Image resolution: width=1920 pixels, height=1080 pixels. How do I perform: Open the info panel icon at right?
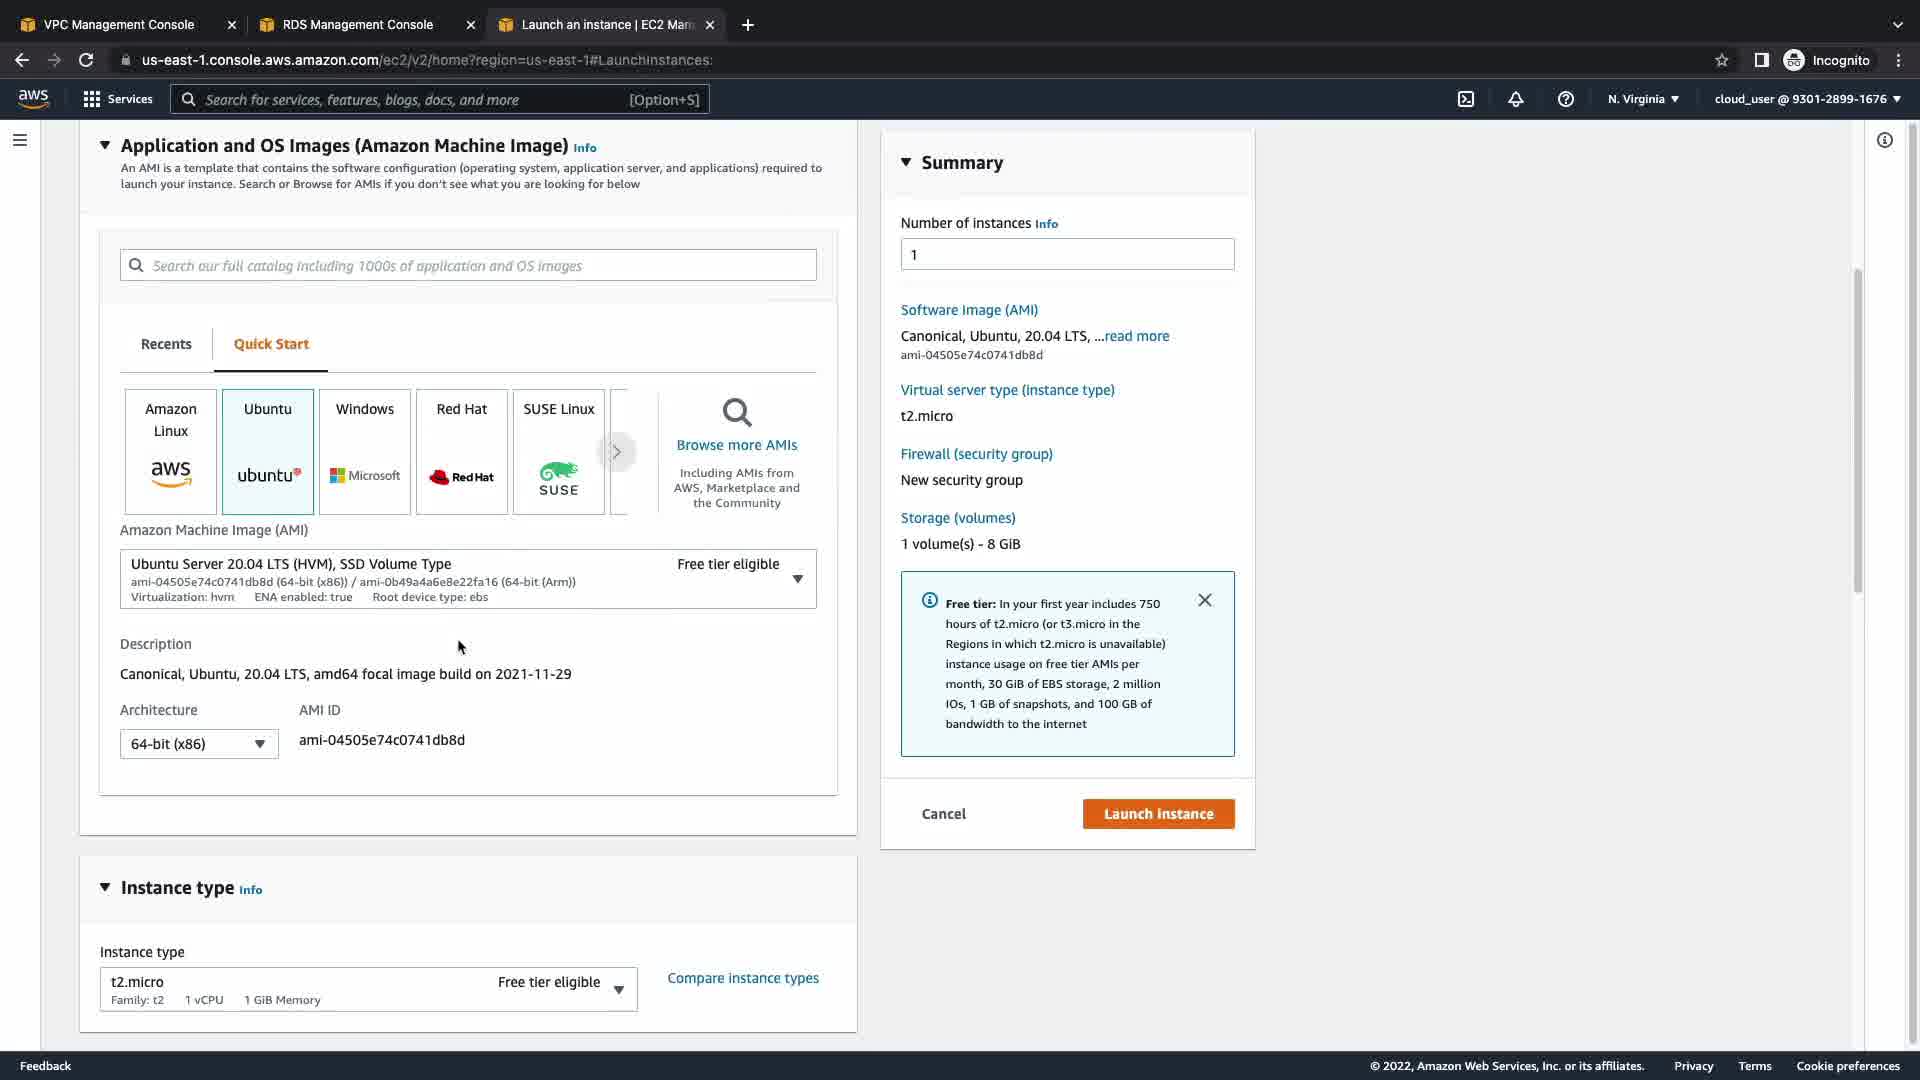1884,140
